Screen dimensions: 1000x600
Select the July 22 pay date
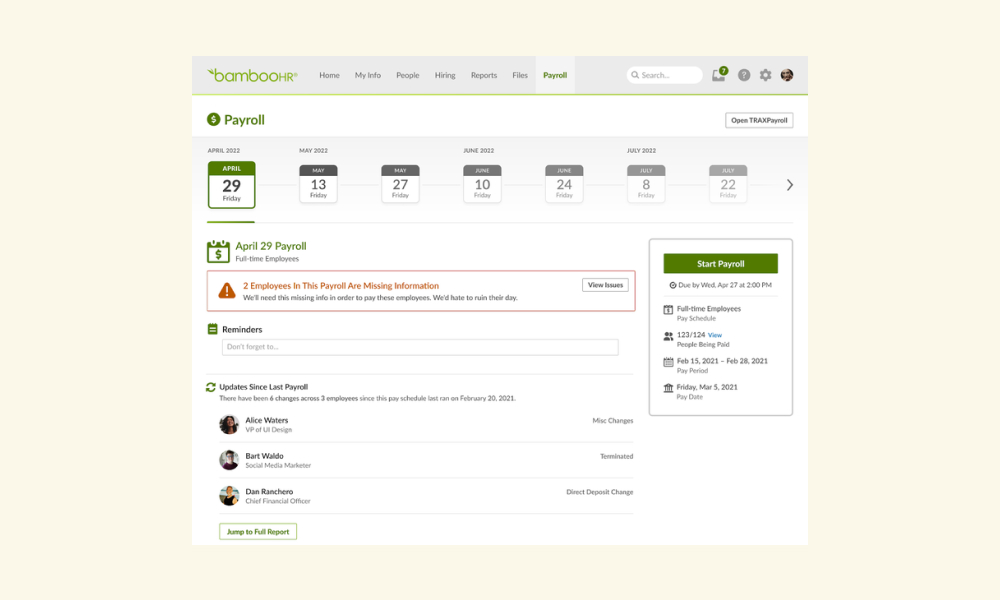[728, 184]
